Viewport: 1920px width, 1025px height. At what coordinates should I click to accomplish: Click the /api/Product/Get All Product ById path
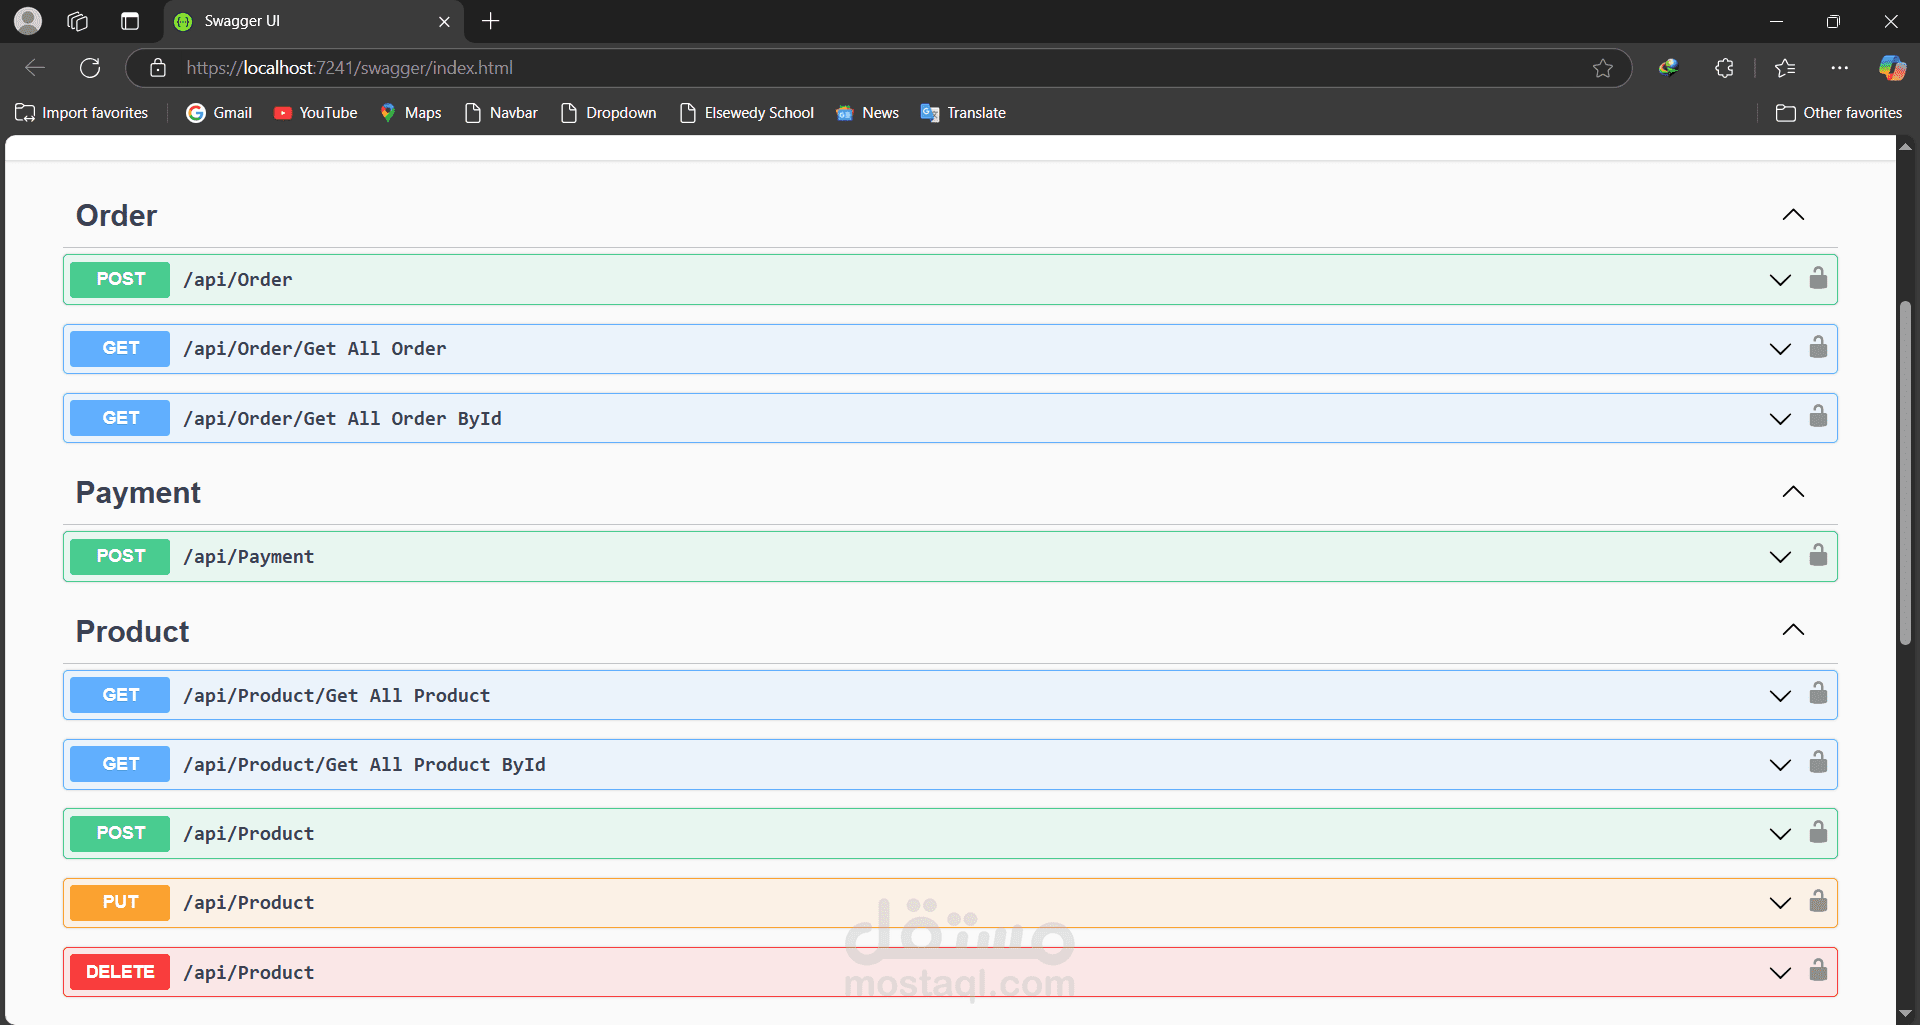(x=364, y=765)
